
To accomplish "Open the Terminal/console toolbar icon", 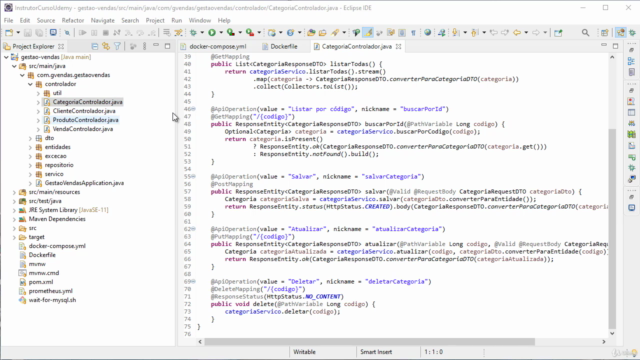I will 53,33.
